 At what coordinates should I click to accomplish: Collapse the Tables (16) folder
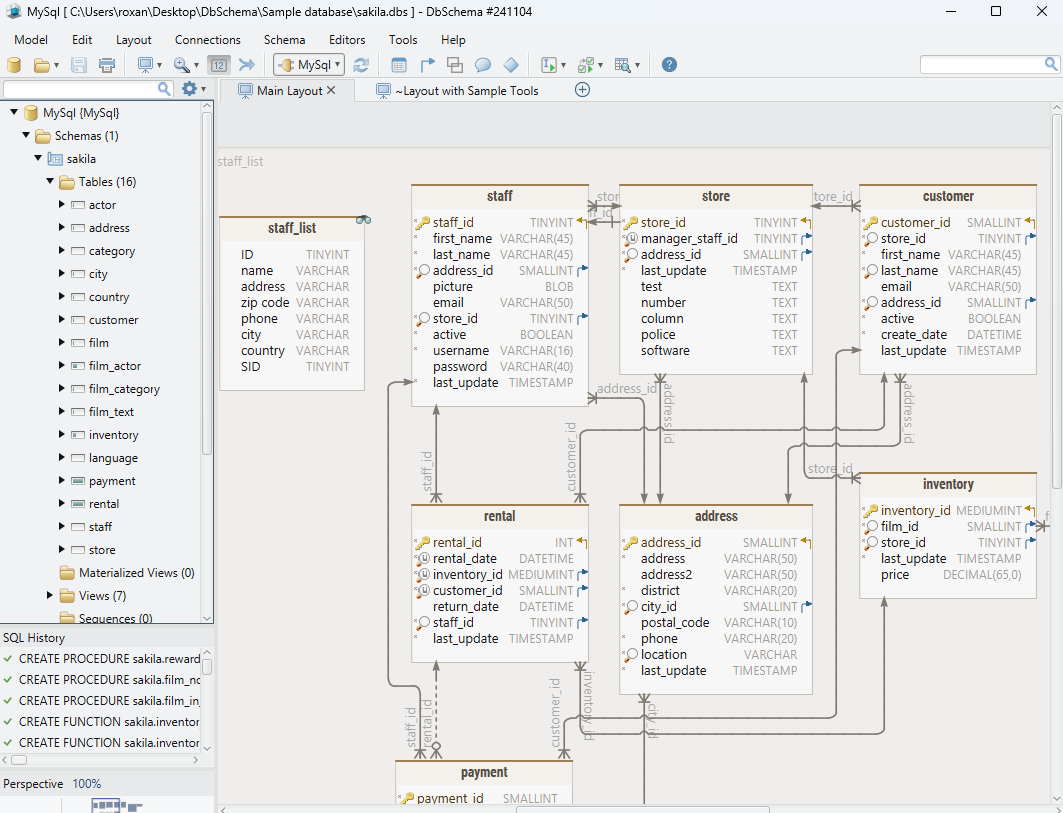click(x=49, y=181)
